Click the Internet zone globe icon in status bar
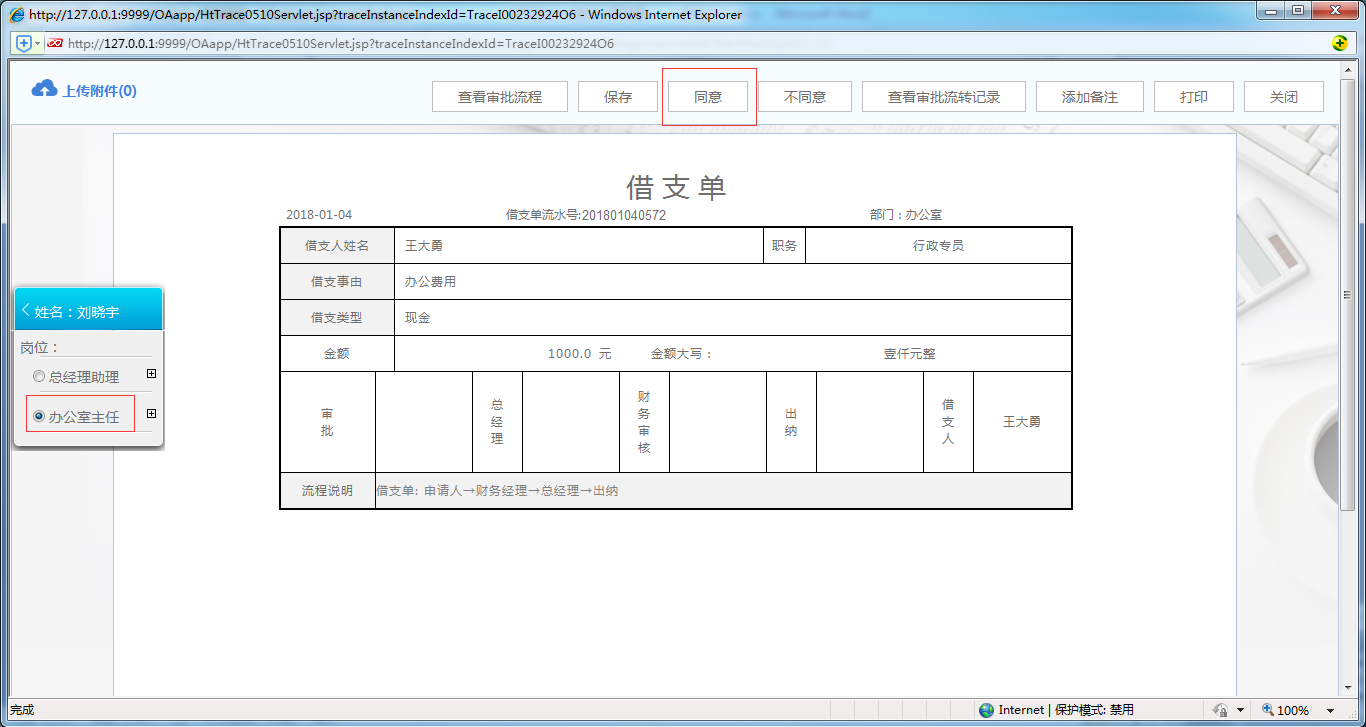The width and height of the screenshot is (1366, 727). coord(988,710)
